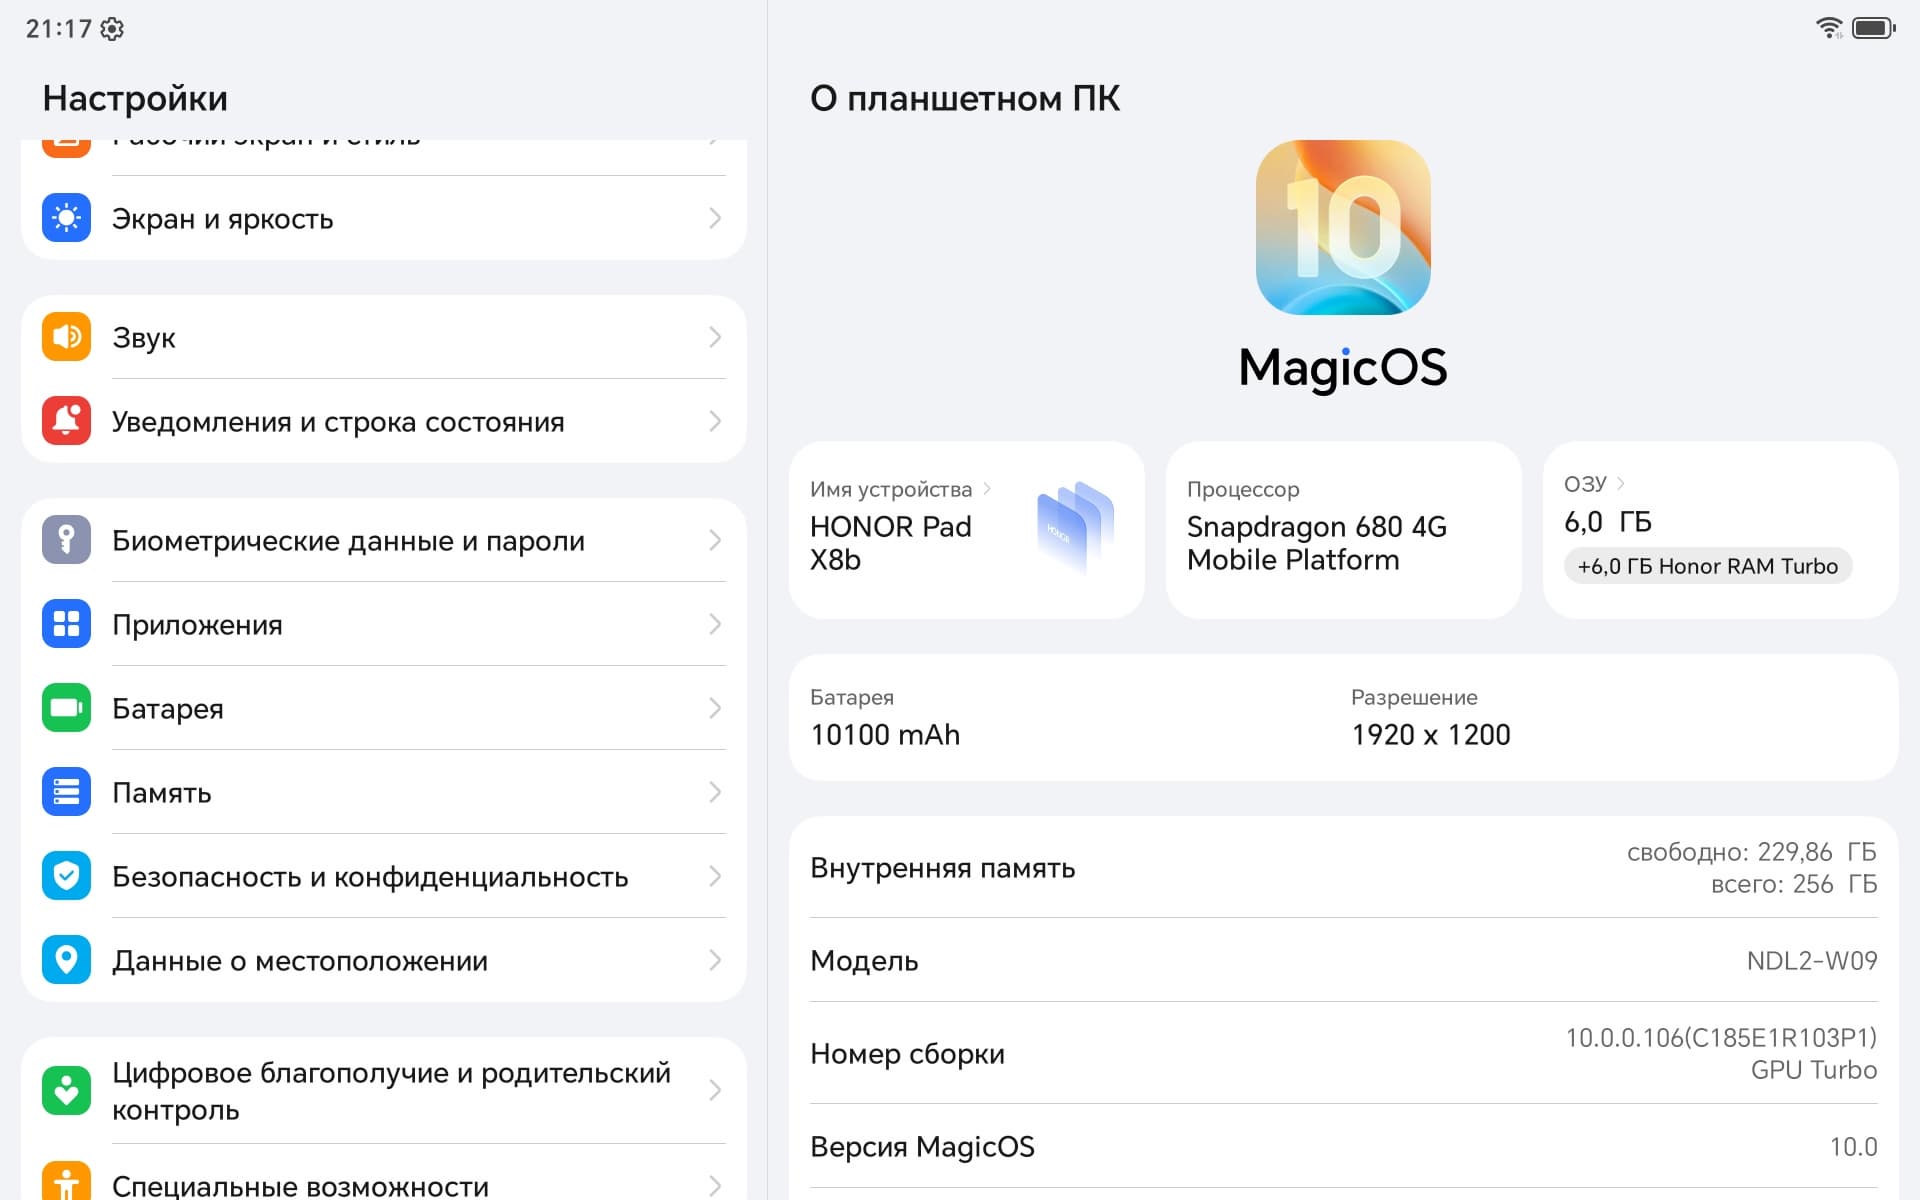Click the chevron on the Звук row

714,337
